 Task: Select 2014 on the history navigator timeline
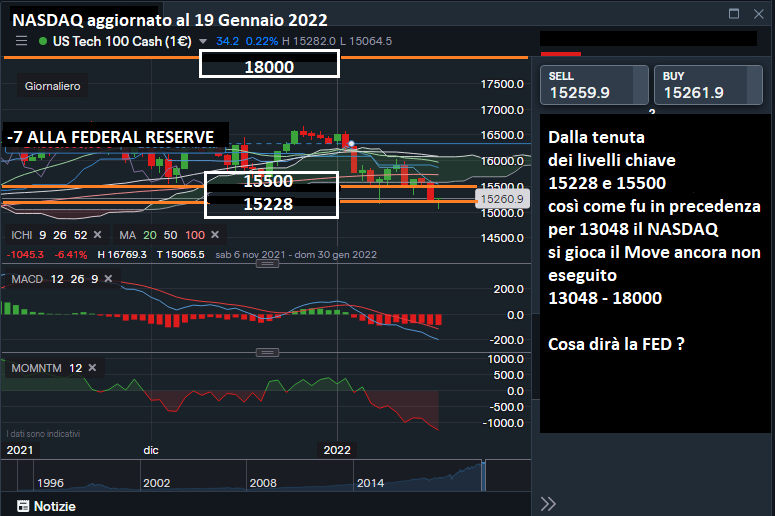click(370, 483)
